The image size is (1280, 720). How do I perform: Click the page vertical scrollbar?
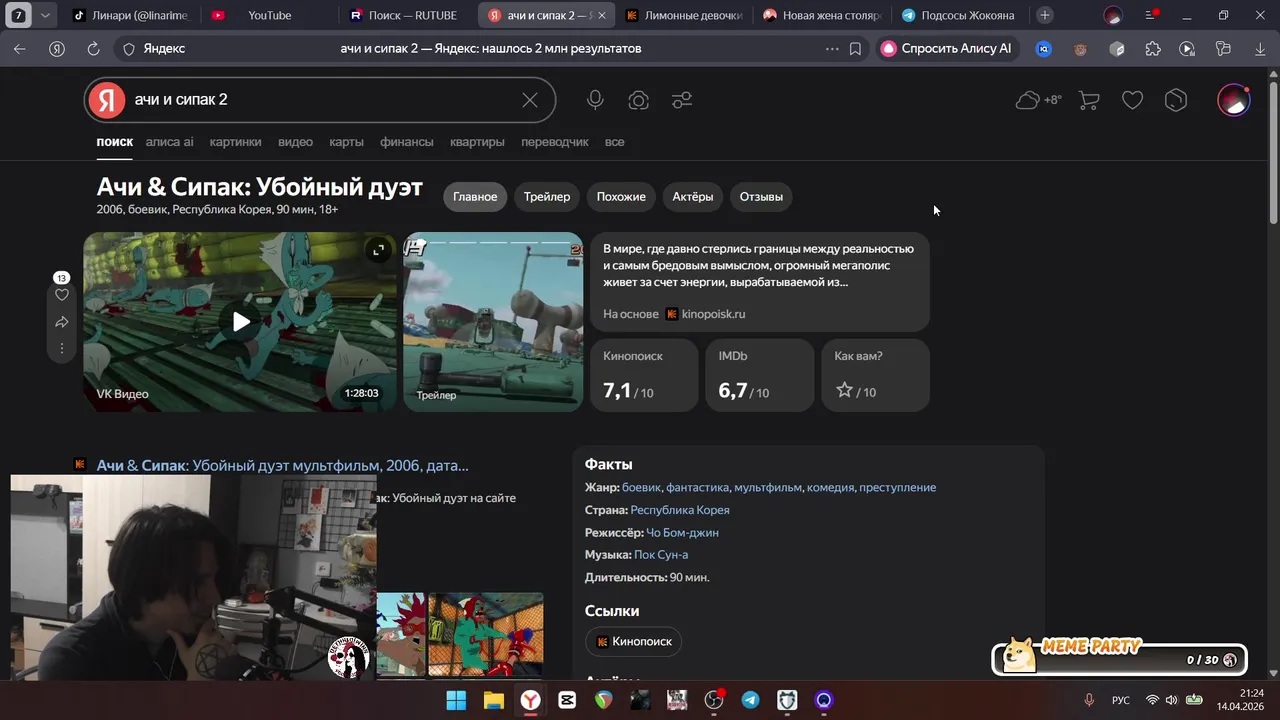pyautogui.click(x=1273, y=150)
